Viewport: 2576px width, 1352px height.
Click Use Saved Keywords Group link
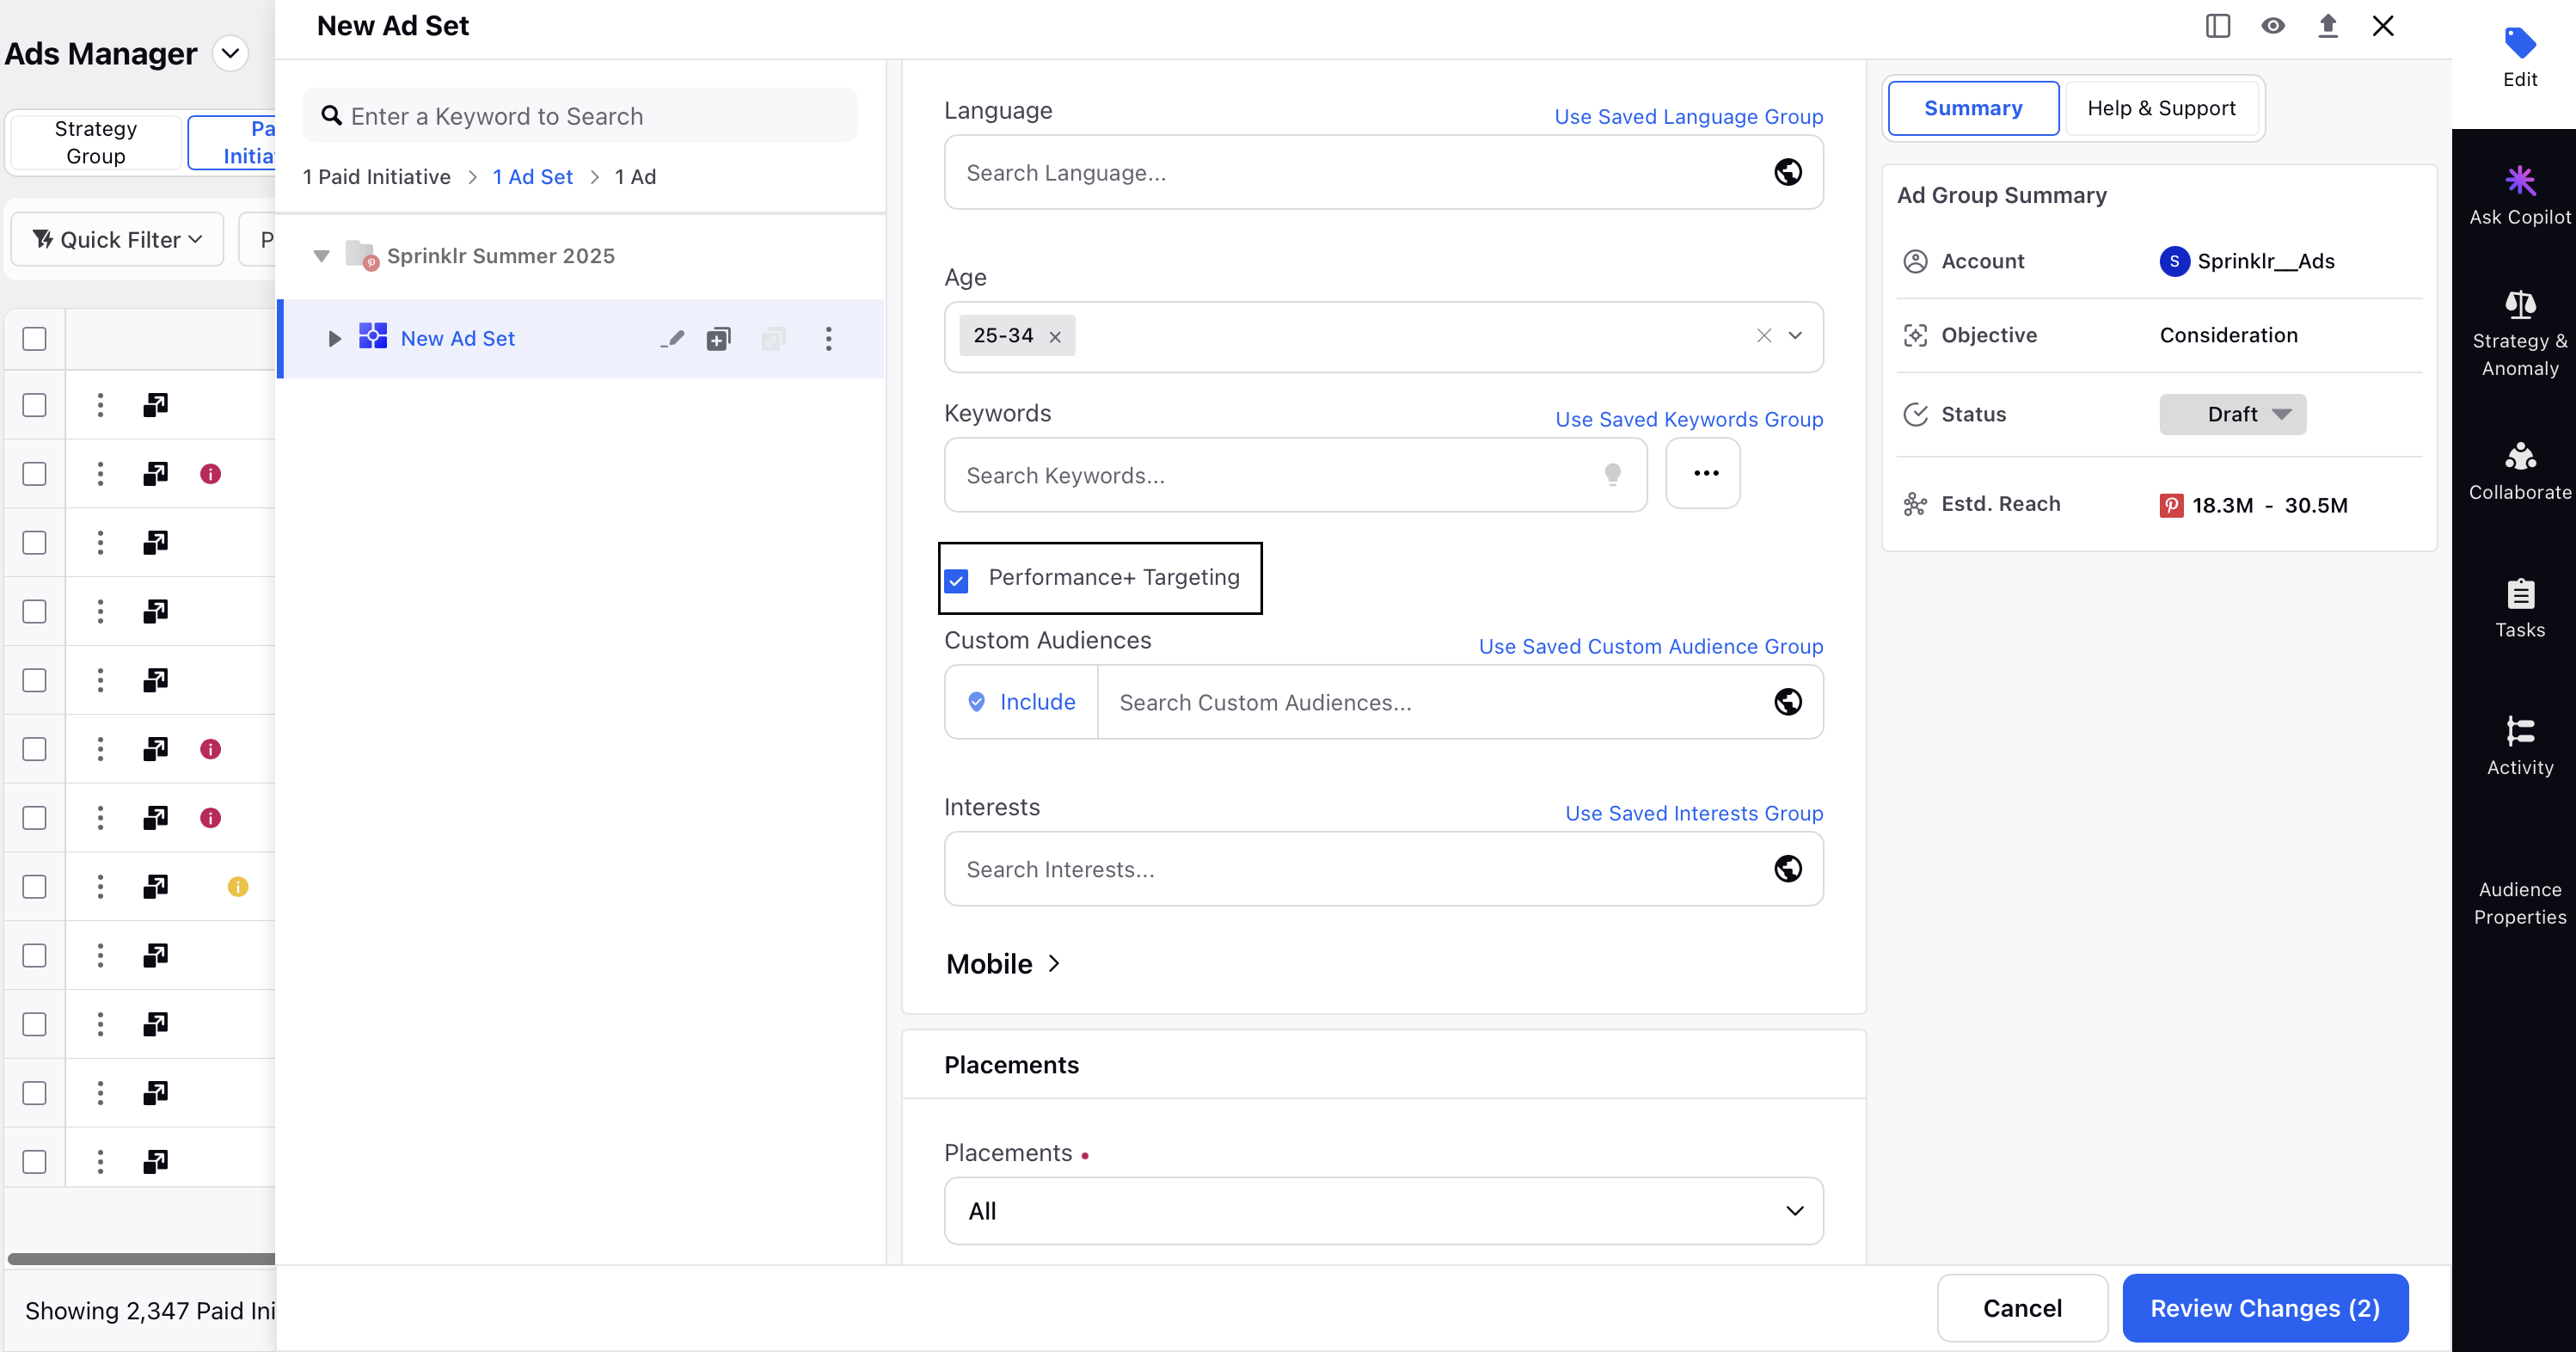(1688, 420)
